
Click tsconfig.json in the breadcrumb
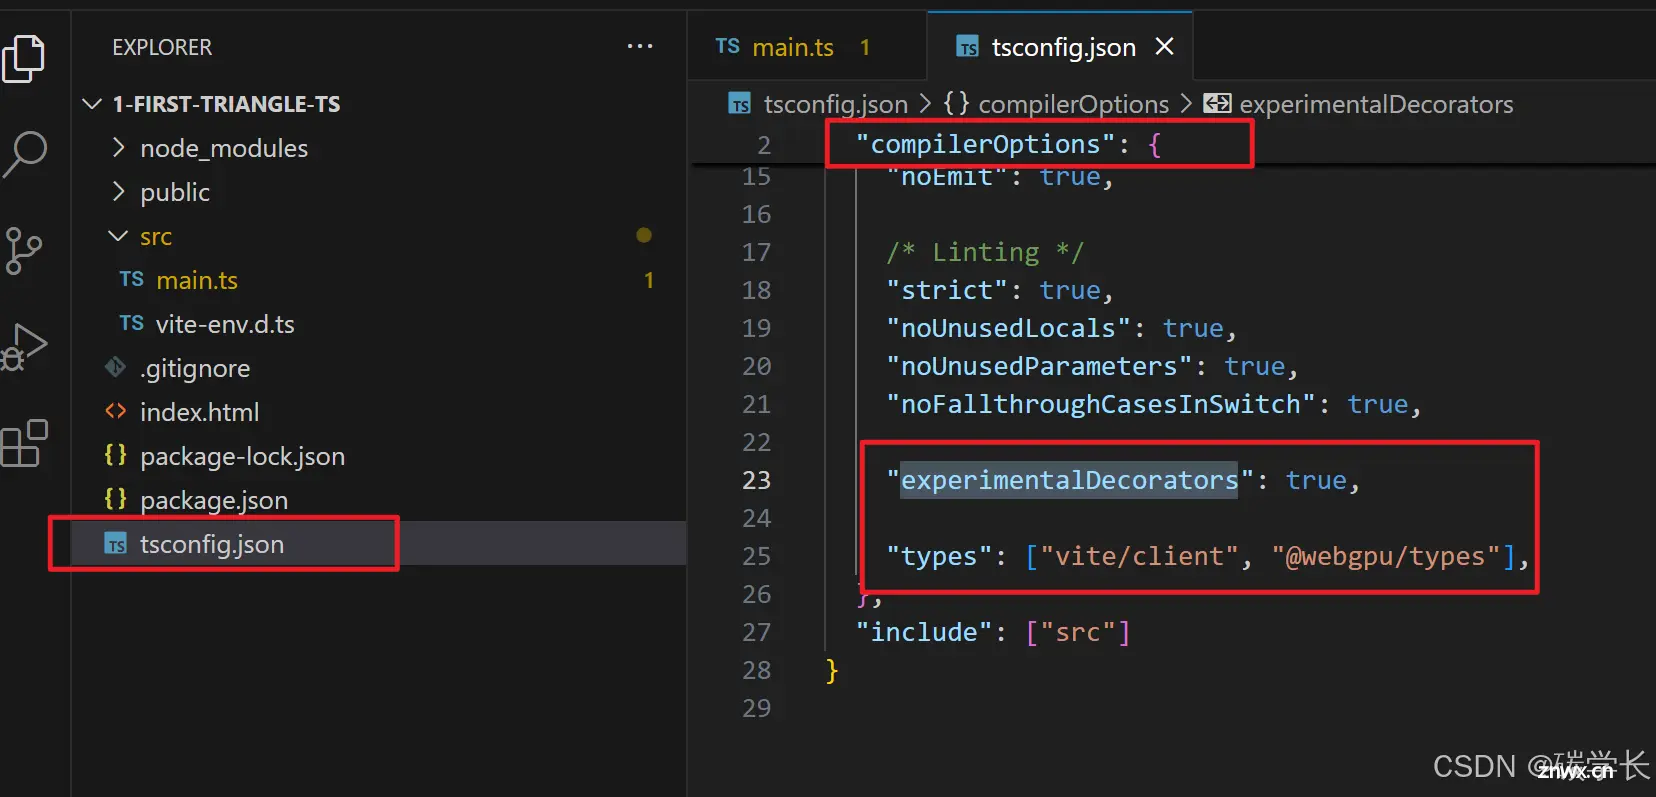[x=835, y=104]
